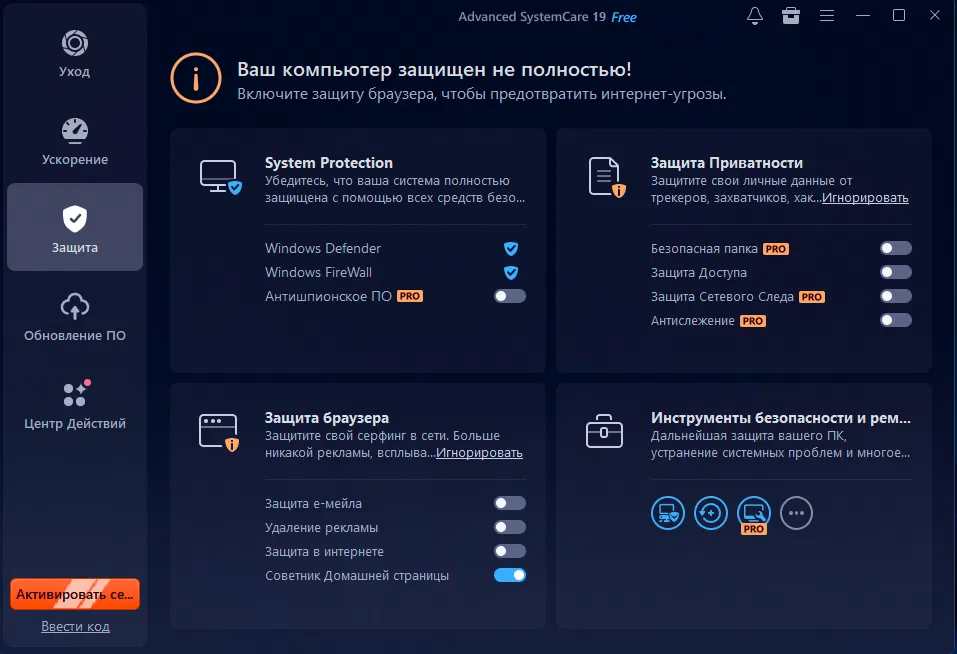This screenshot has width=957, height=654.
Task: Switch to the Уход section
Action: pyautogui.click(x=75, y=54)
